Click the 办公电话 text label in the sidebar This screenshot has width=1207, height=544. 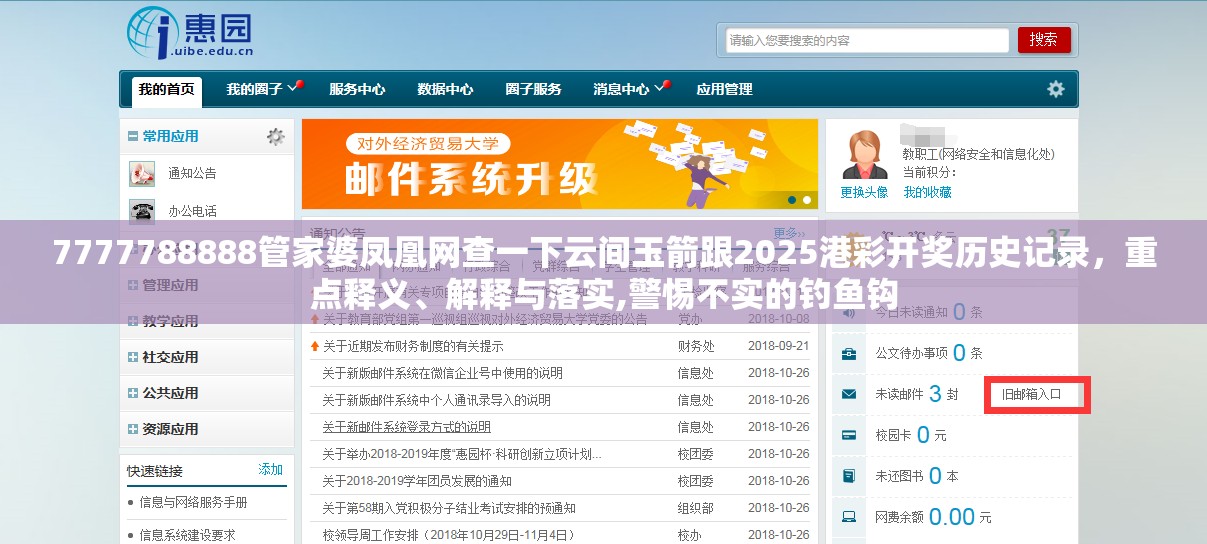[x=192, y=211]
